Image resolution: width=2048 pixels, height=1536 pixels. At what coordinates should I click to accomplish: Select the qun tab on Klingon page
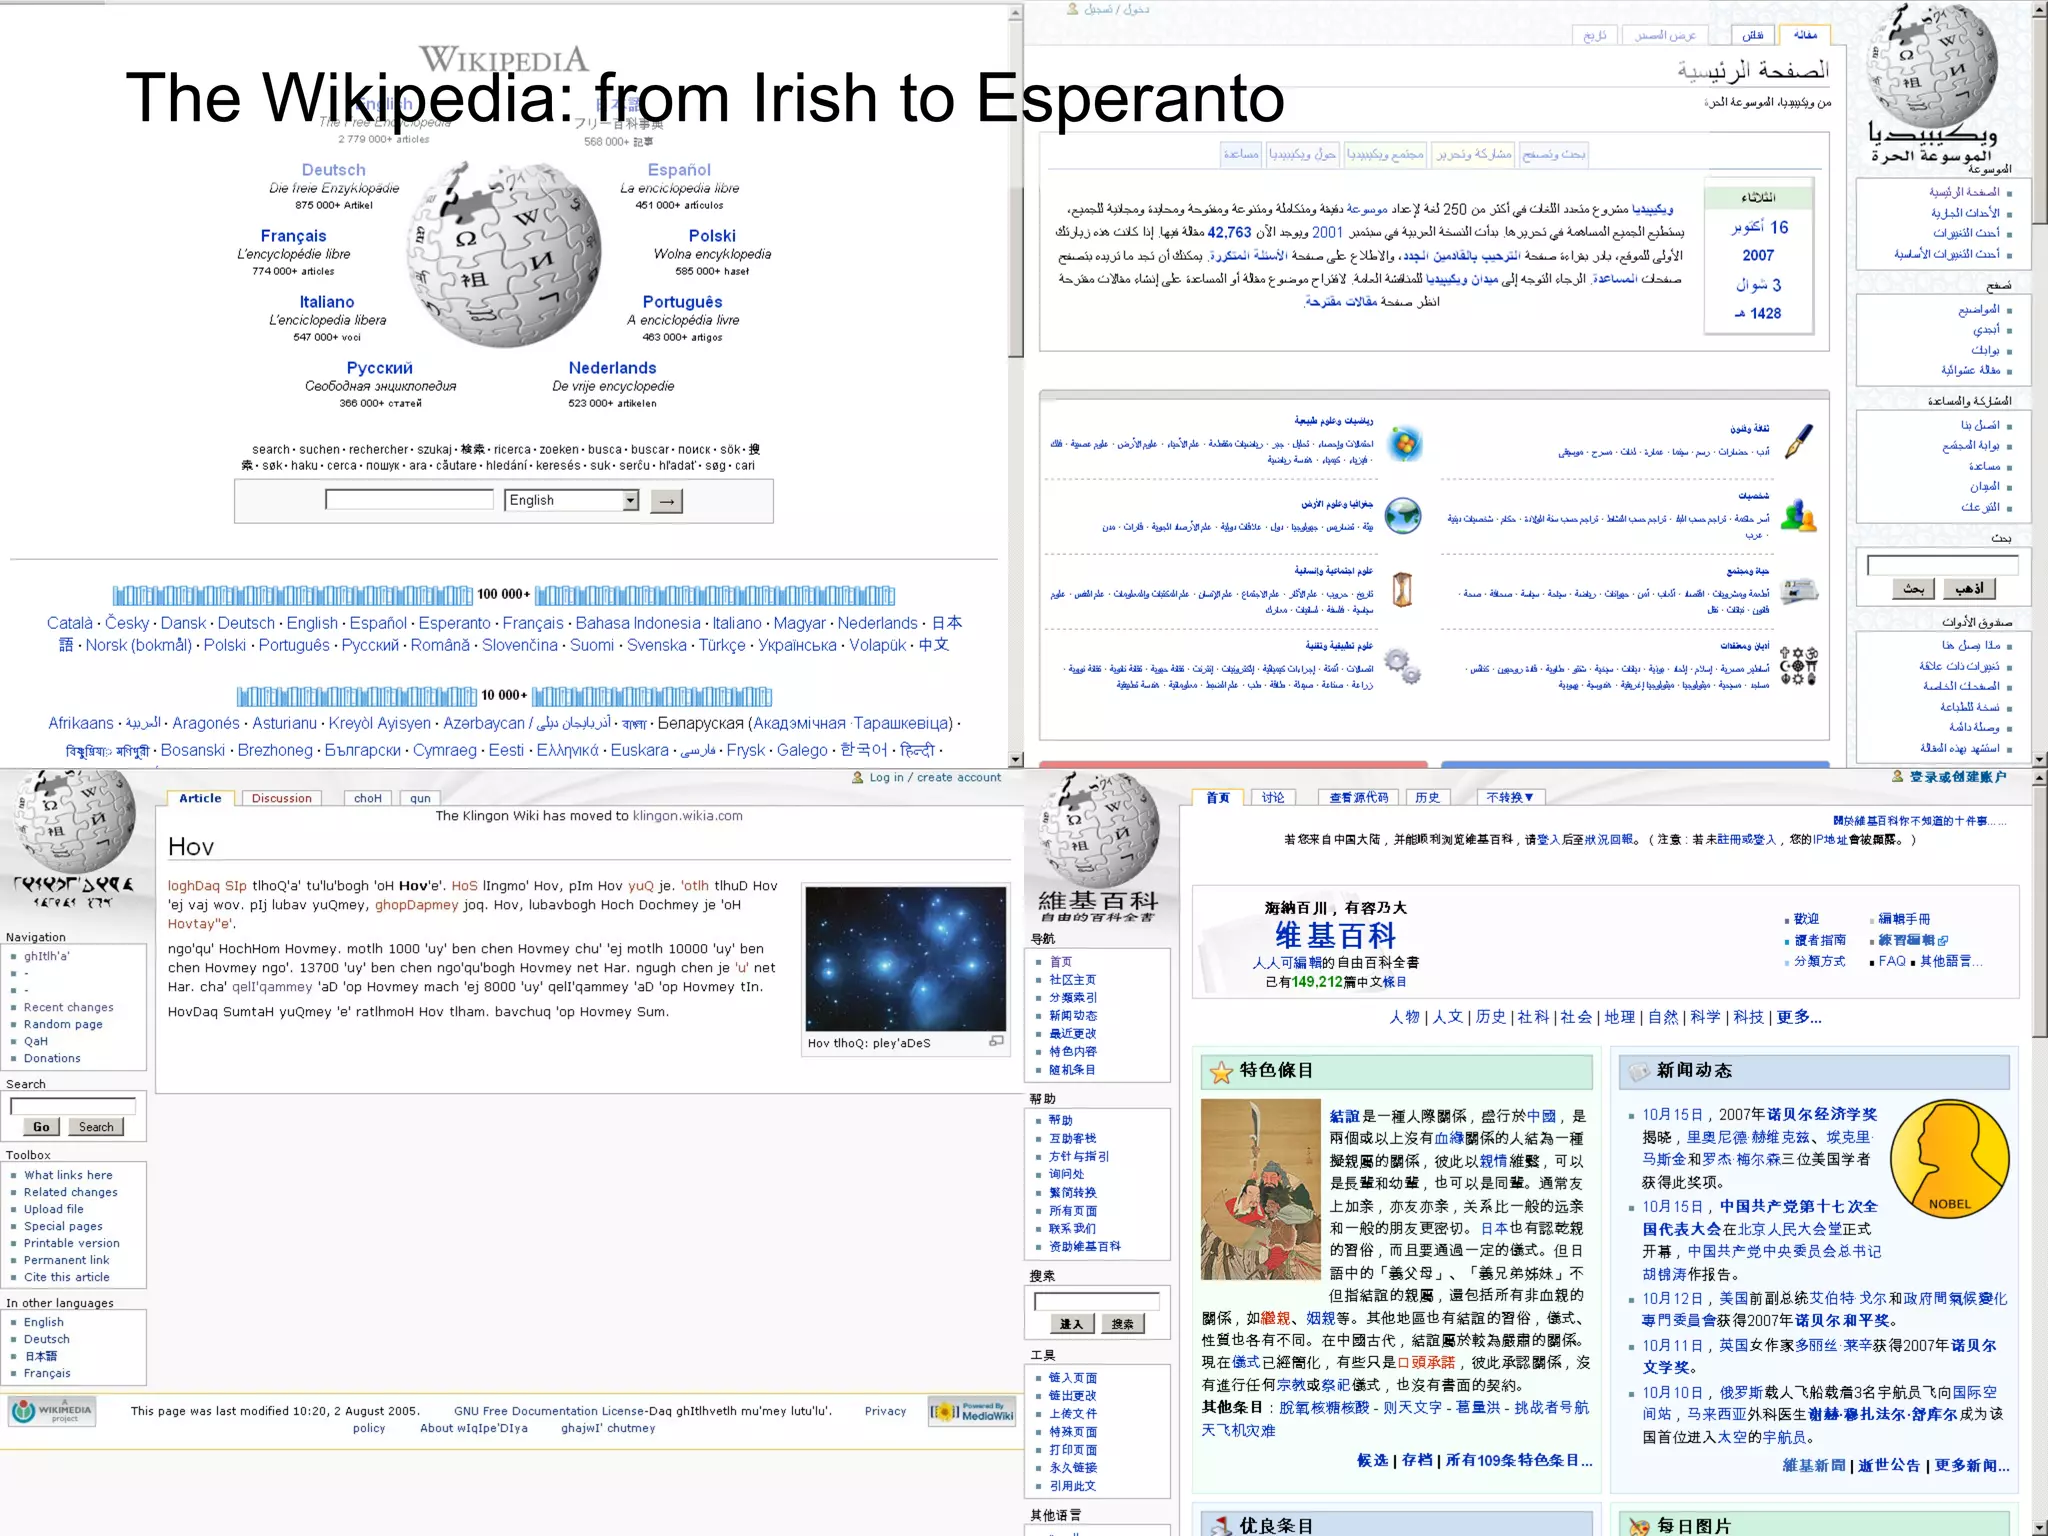point(420,798)
